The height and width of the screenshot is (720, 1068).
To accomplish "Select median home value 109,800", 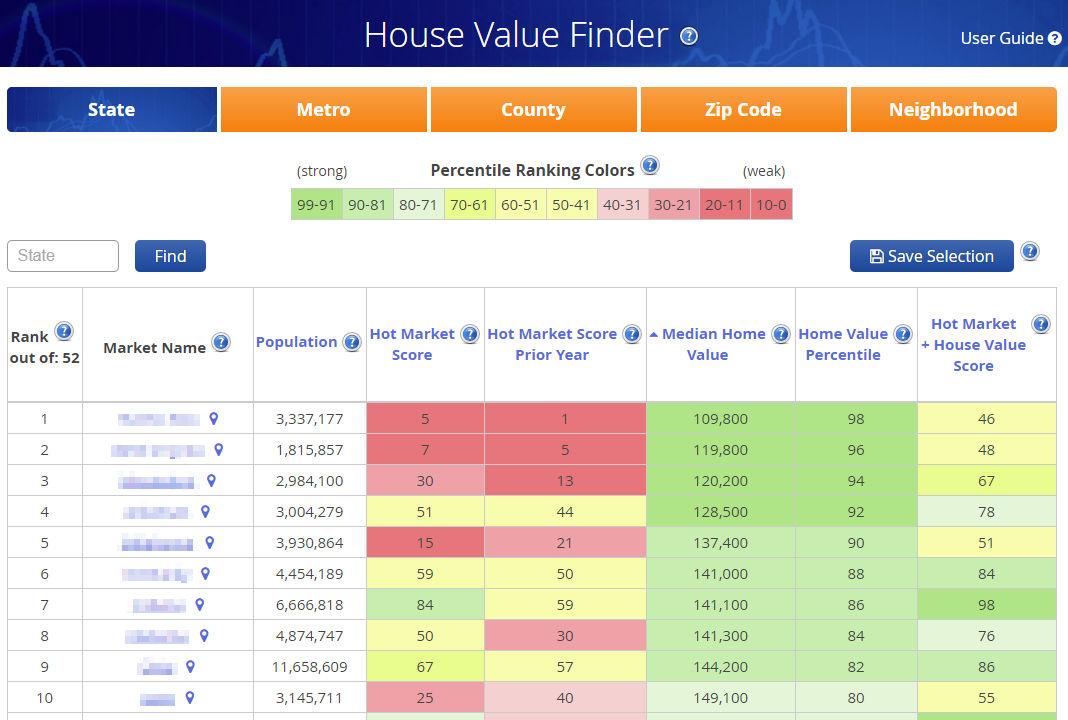I will (721, 419).
